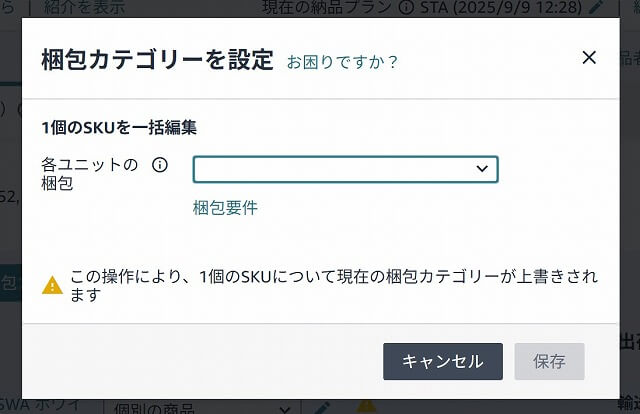This screenshot has height=414, width=640.
Task: Click the info icon beside 現在の納品プラン
Action: [x=406, y=7]
